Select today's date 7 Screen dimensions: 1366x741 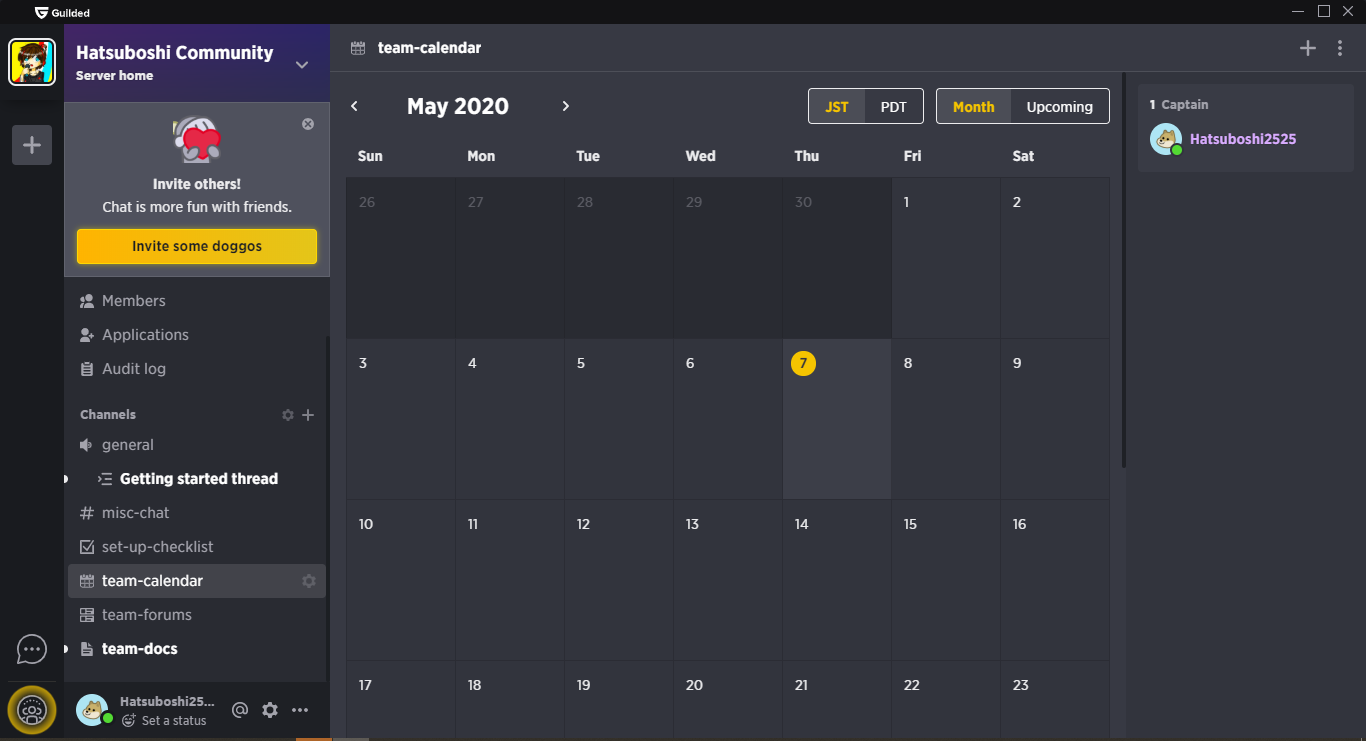(x=803, y=364)
